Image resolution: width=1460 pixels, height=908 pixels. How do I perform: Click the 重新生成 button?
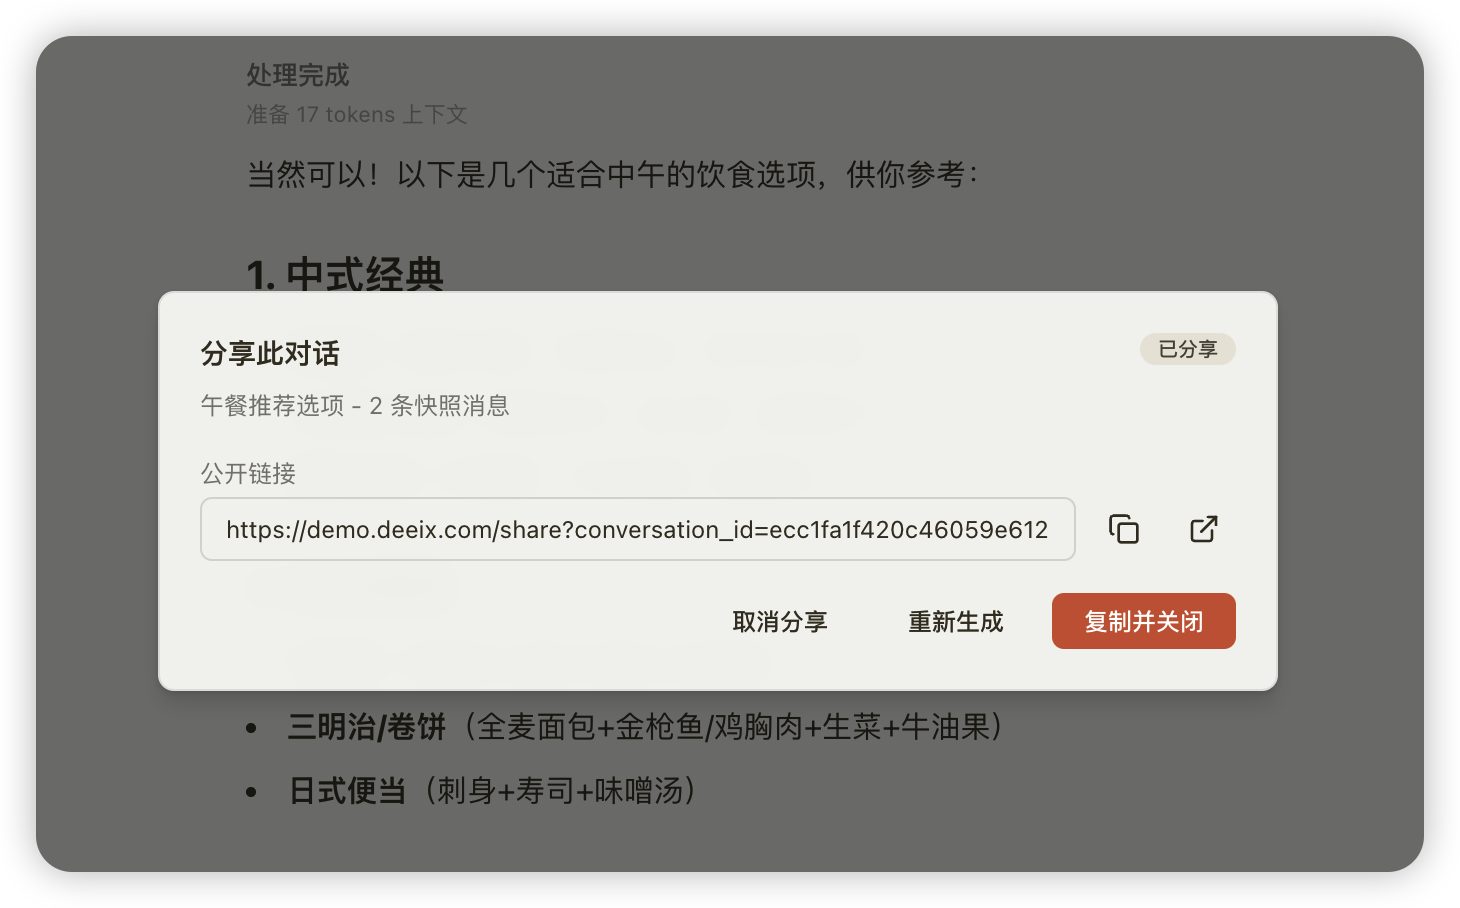(x=956, y=621)
